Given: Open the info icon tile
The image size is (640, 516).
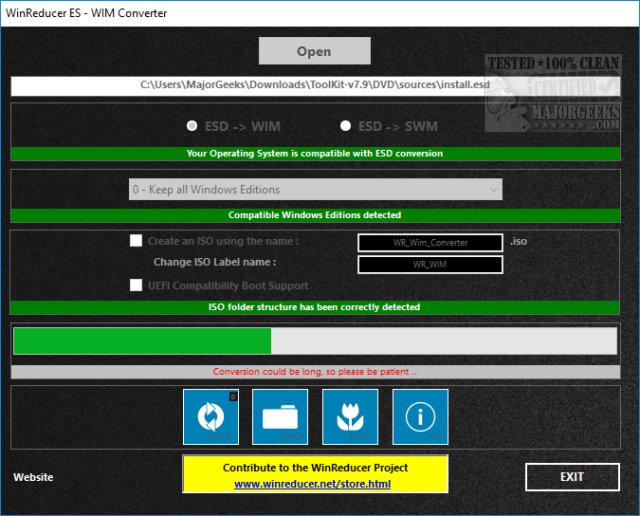Looking at the screenshot, I should tap(420, 417).
